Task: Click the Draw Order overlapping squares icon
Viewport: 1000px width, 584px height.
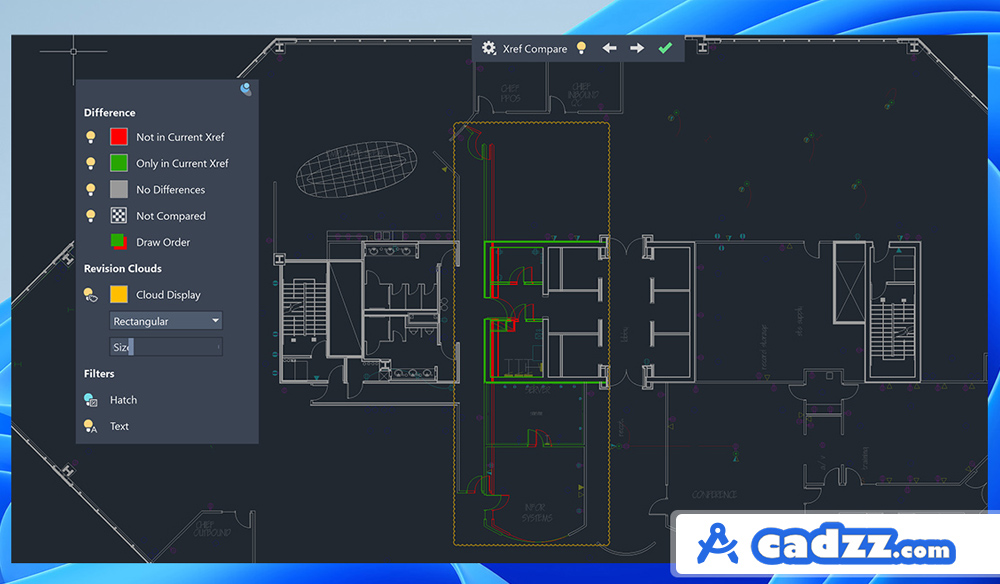Action: coord(119,242)
